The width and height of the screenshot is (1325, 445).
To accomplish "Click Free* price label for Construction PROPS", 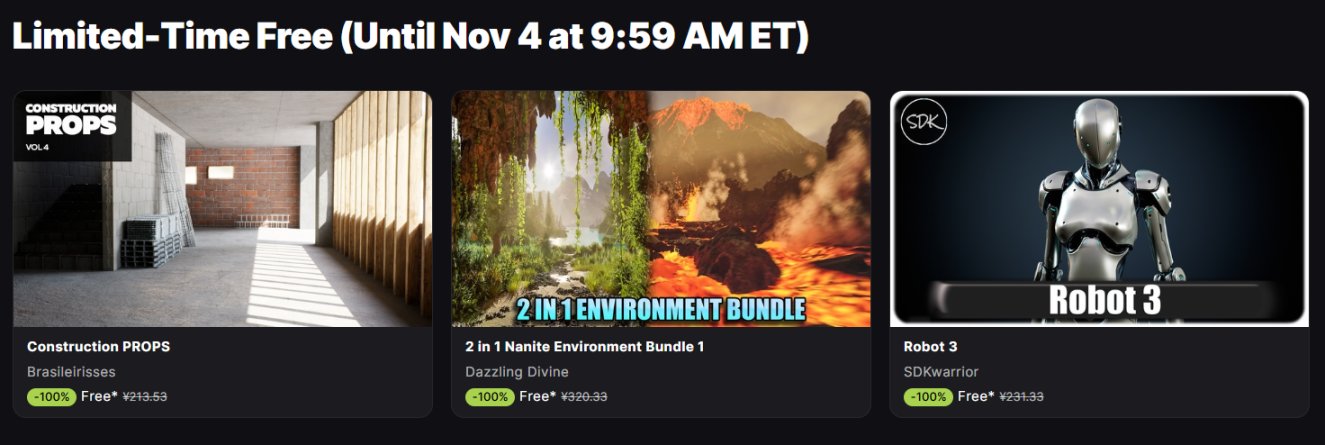I will (x=99, y=396).
